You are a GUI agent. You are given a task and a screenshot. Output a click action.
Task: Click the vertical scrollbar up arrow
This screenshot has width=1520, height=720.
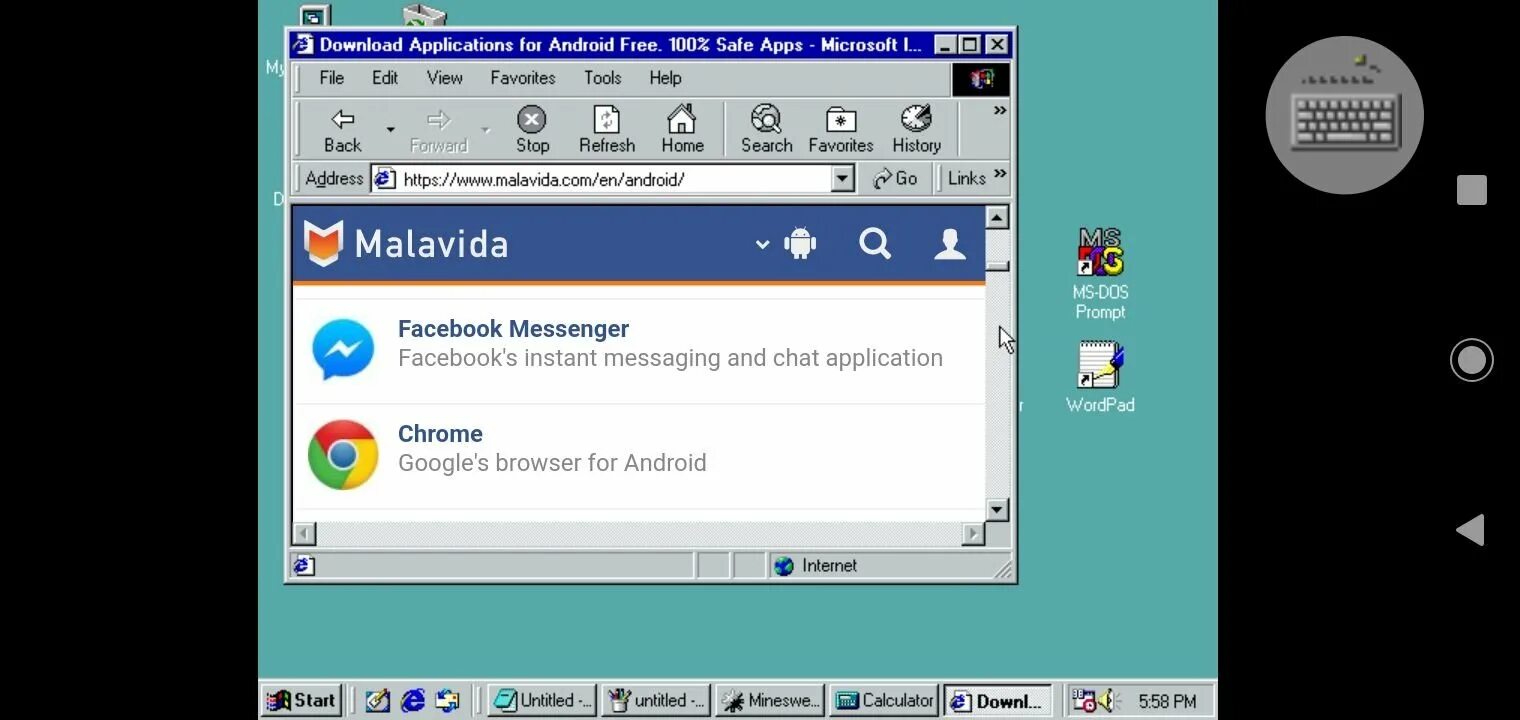pos(997,217)
